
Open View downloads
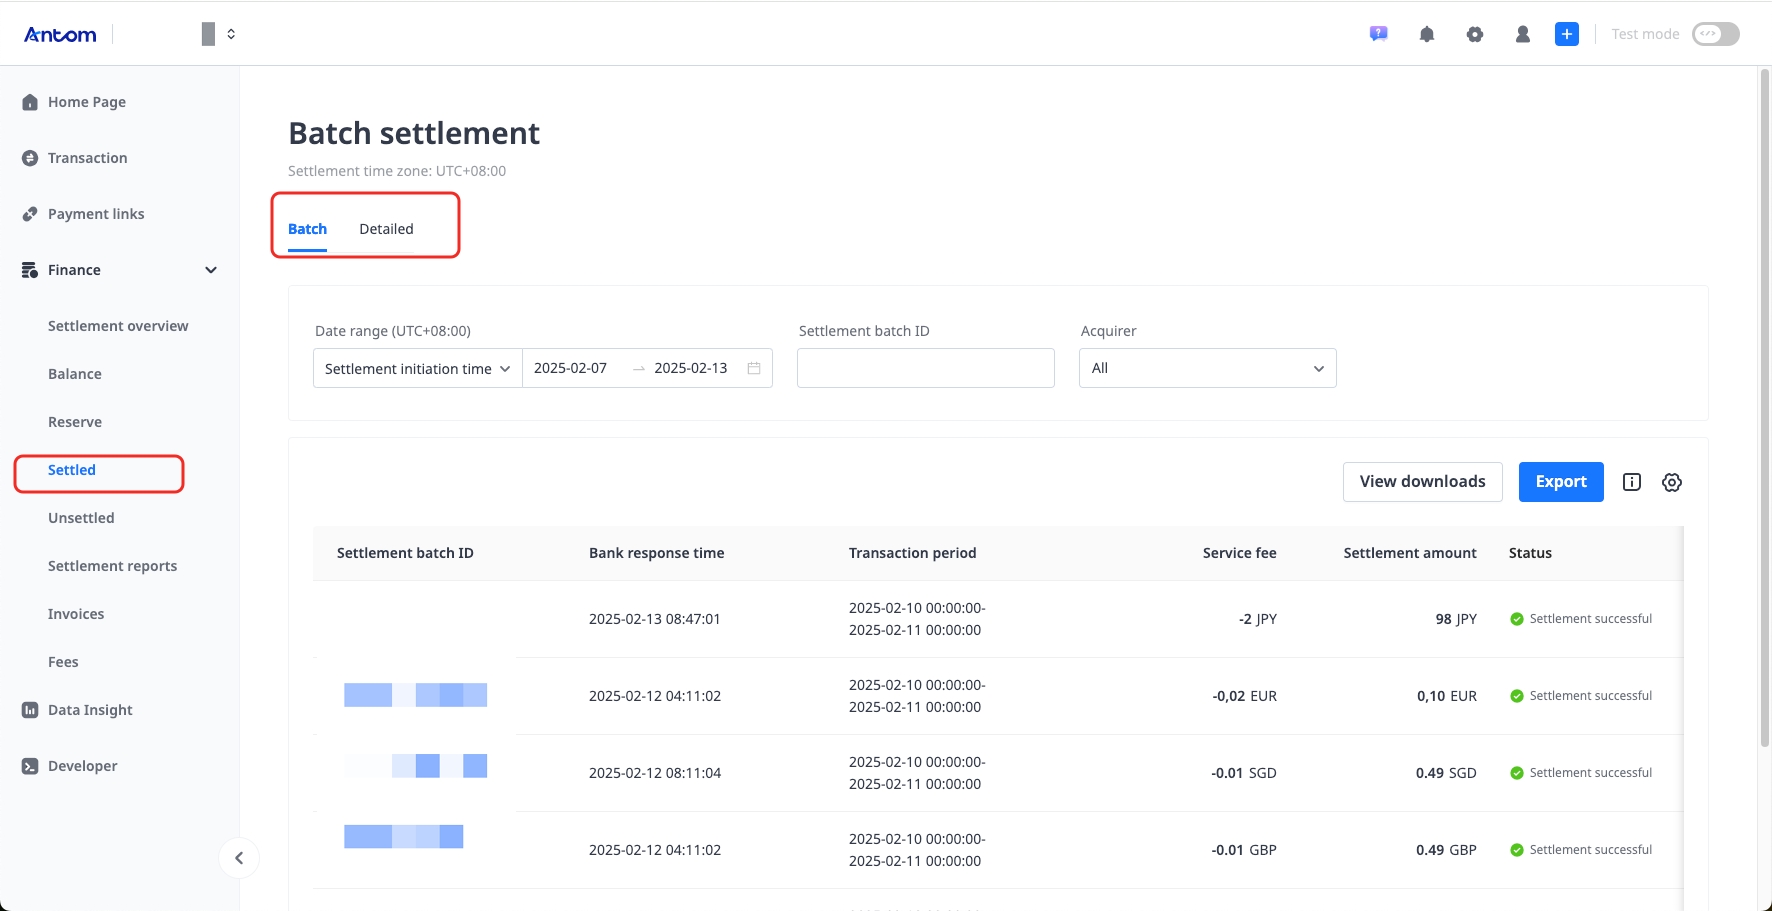pyautogui.click(x=1422, y=481)
